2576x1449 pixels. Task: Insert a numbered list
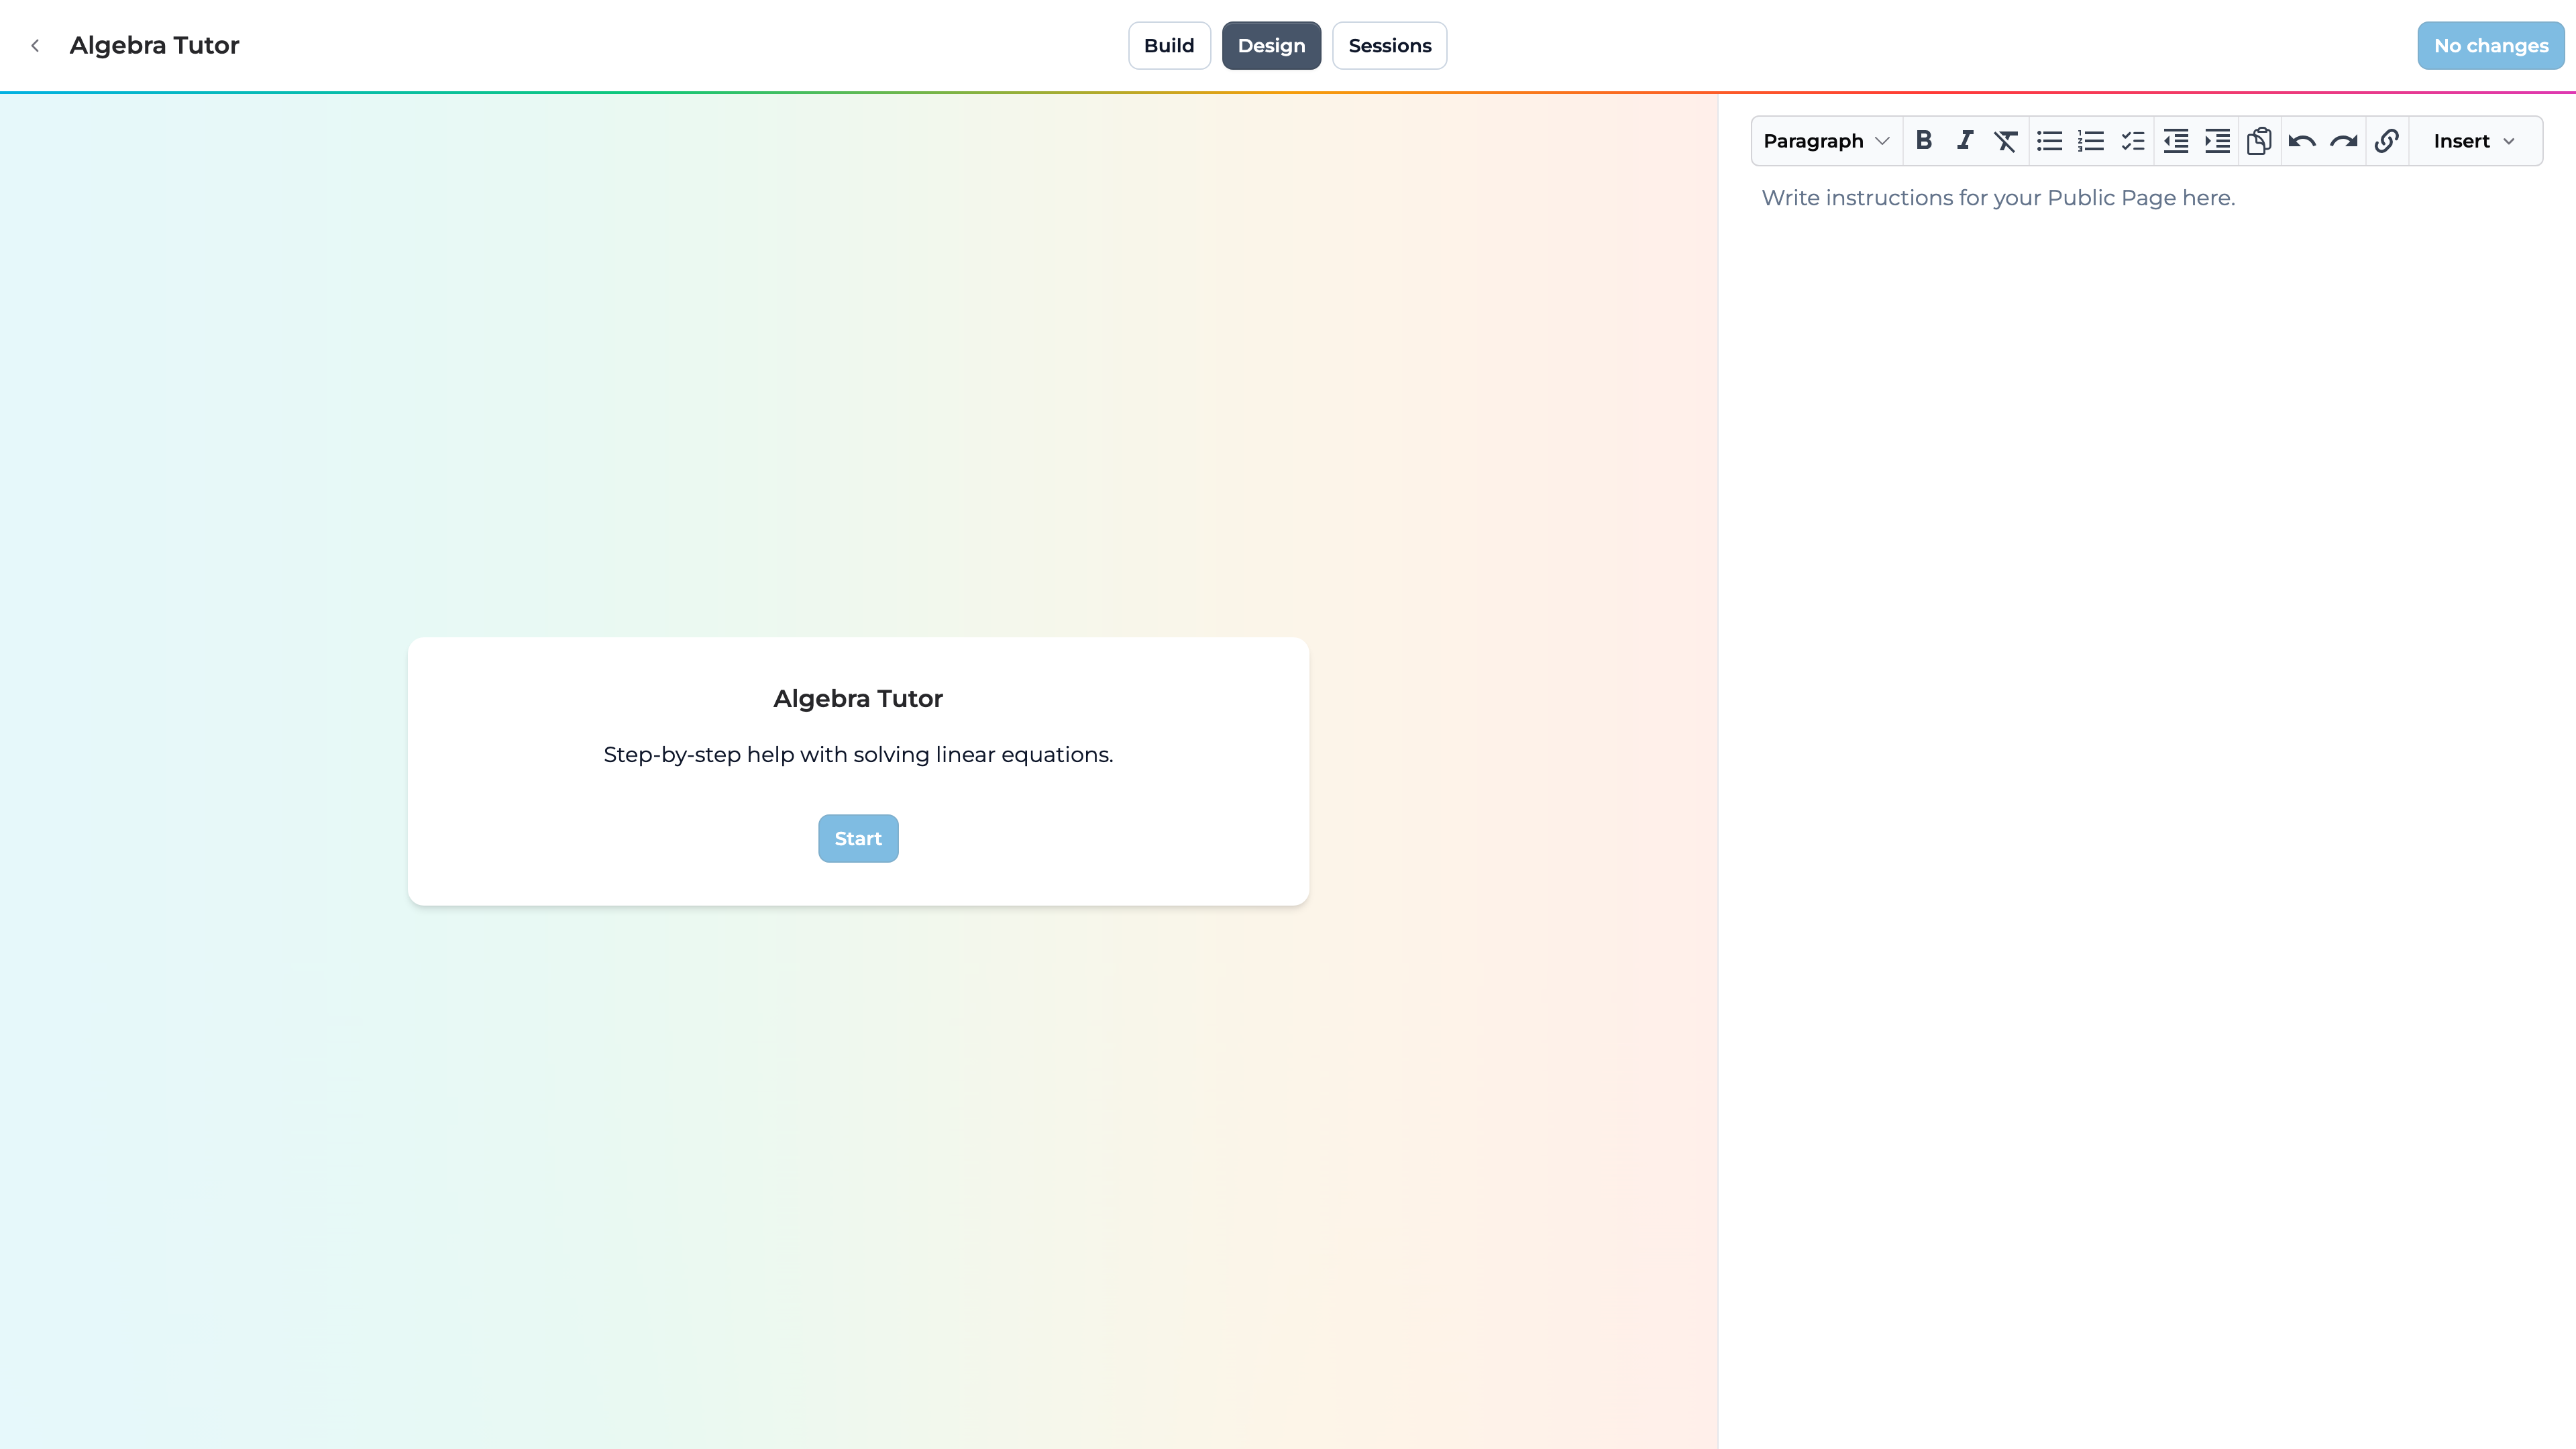2091,141
